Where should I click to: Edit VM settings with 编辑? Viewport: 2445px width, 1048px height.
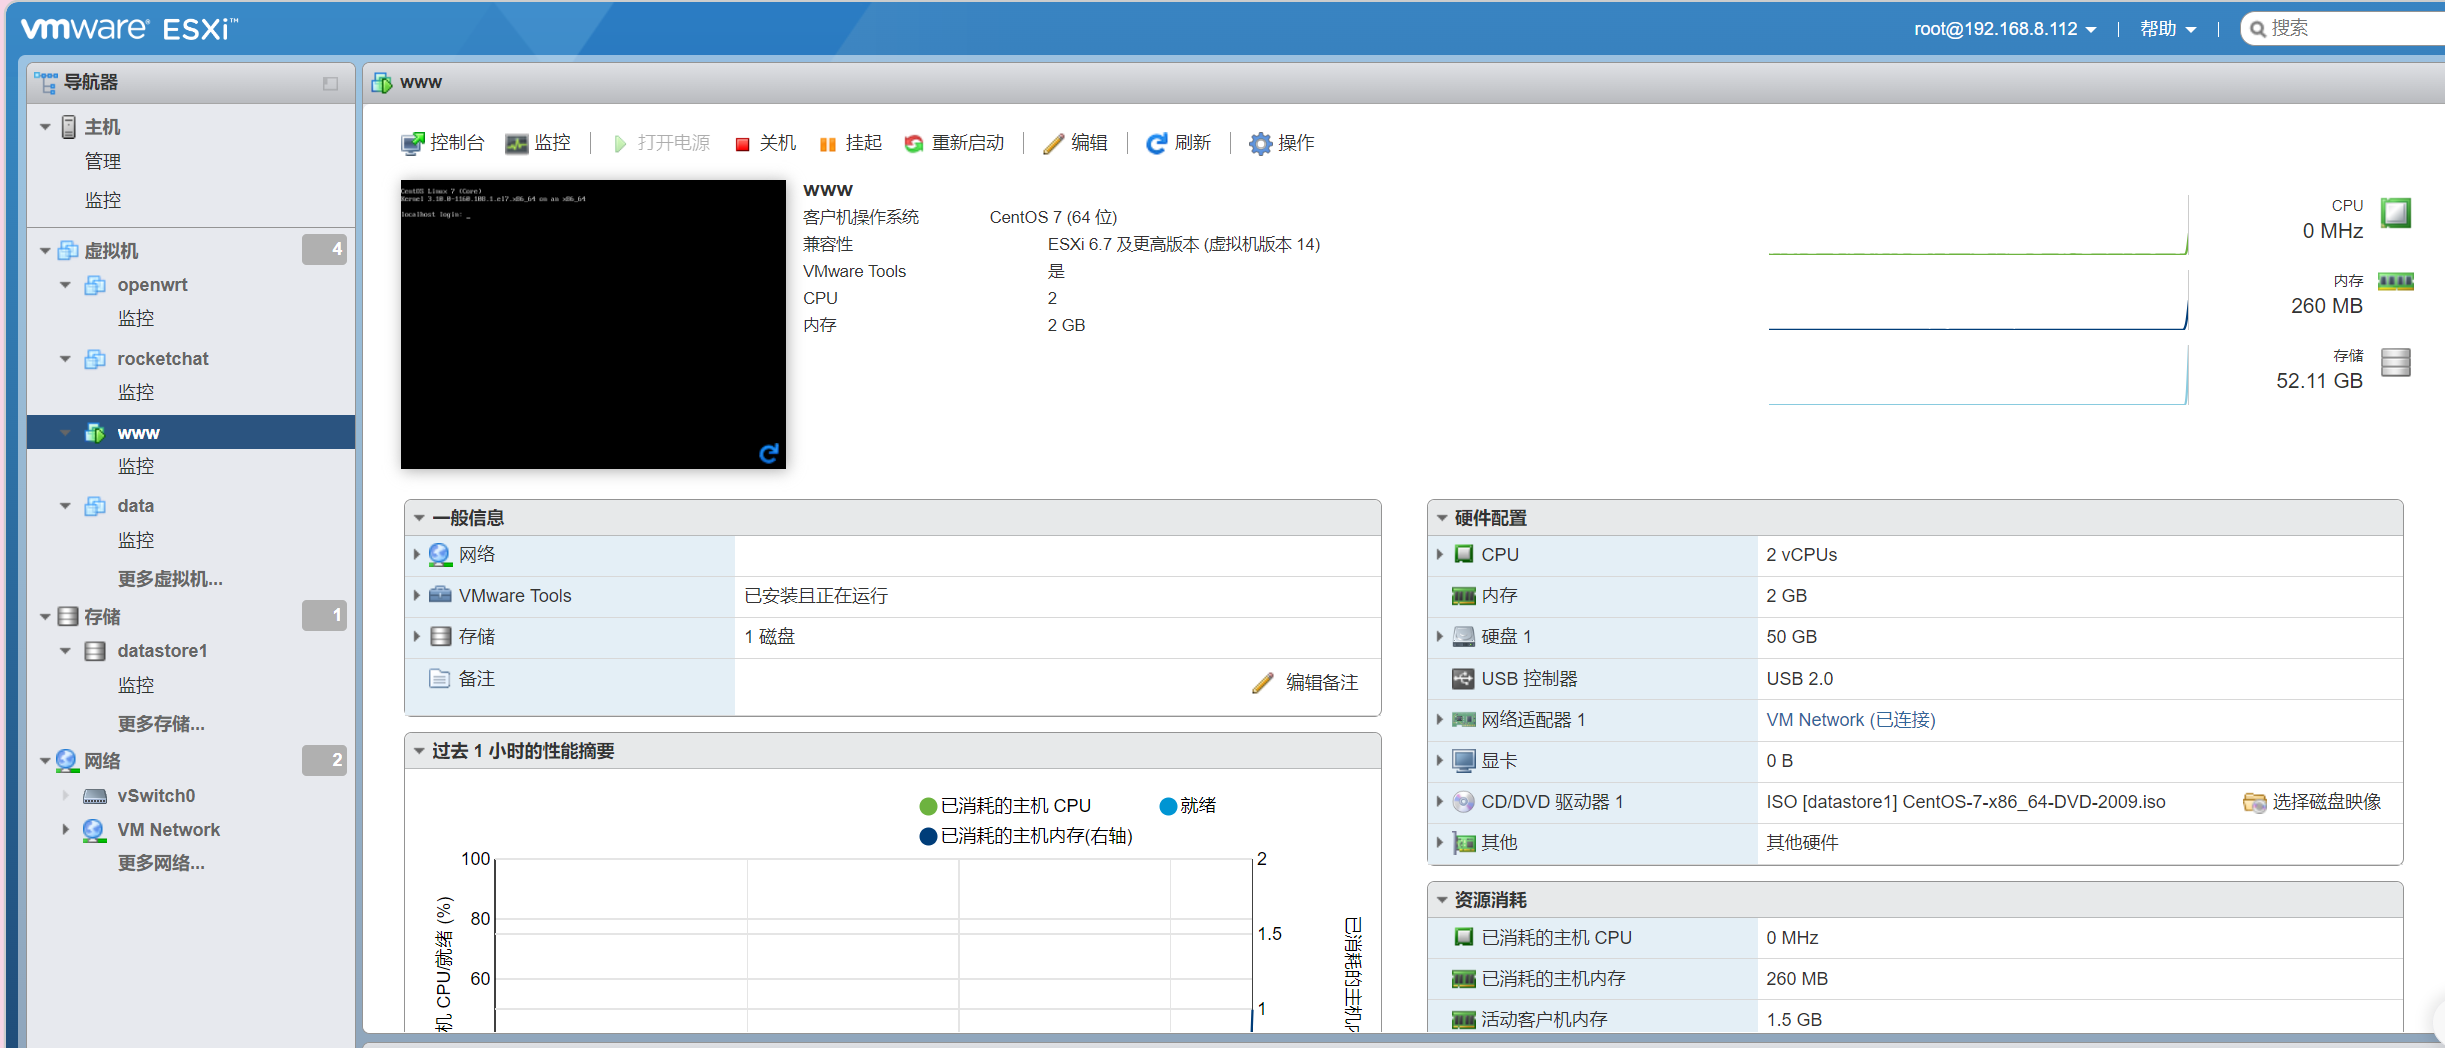(1075, 143)
